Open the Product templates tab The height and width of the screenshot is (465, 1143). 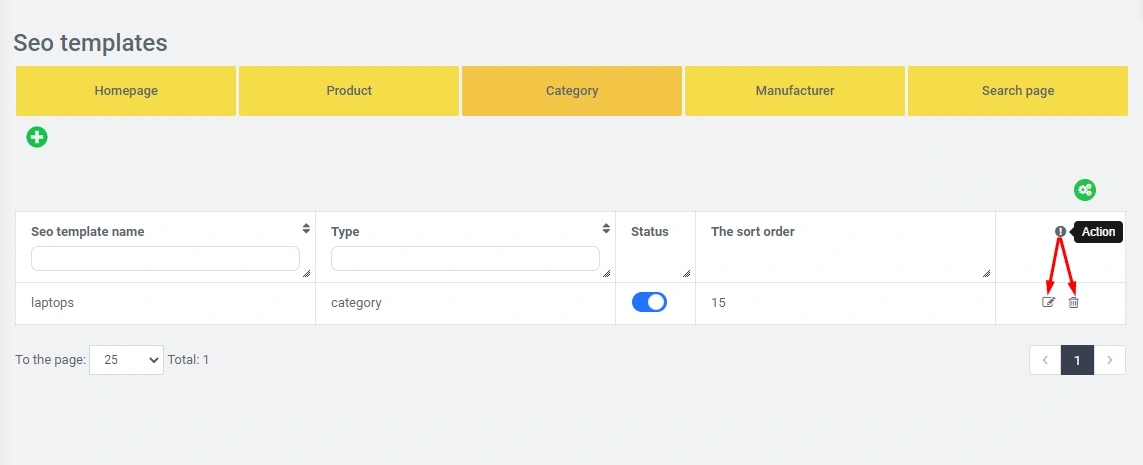tap(349, 91)
